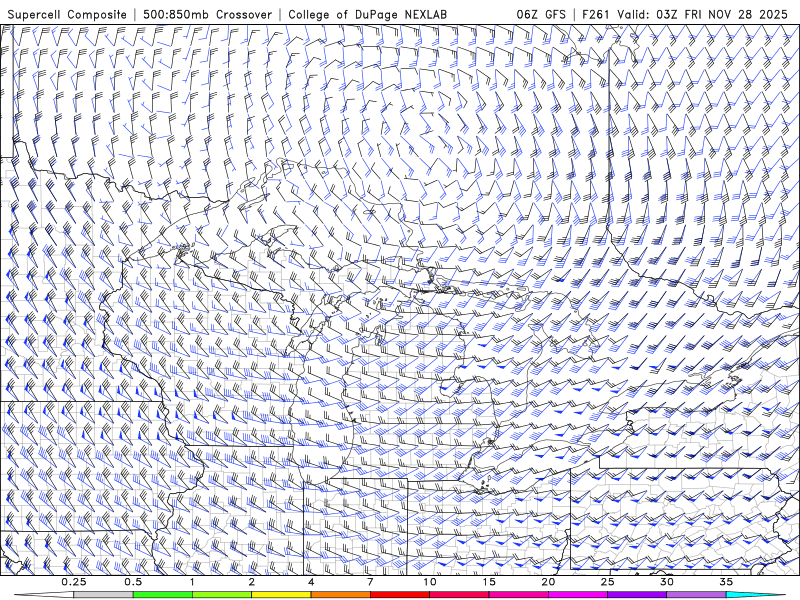The image size is (800, 600).
Task: Select the red 7–10 color bar segment
Action: [399, 595]
